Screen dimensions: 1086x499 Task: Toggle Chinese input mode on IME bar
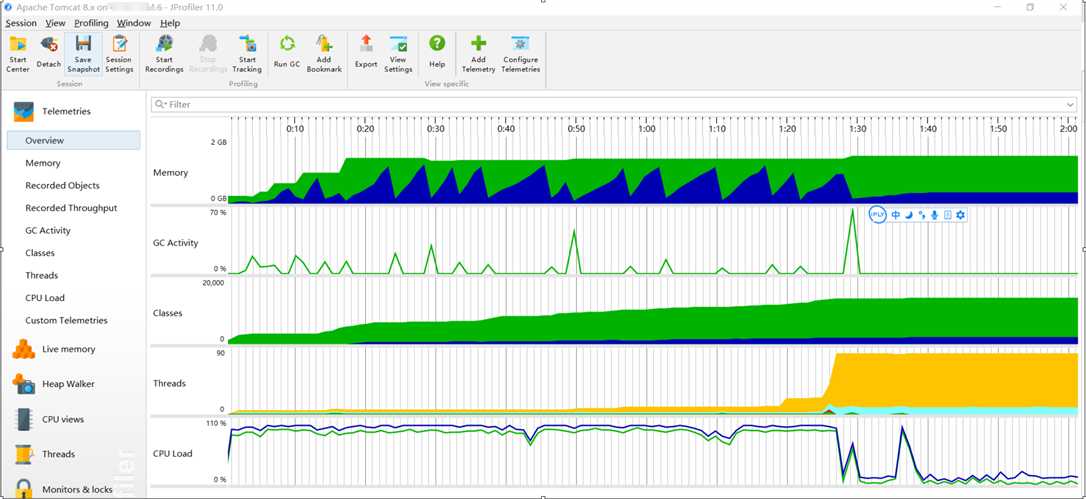896,215
